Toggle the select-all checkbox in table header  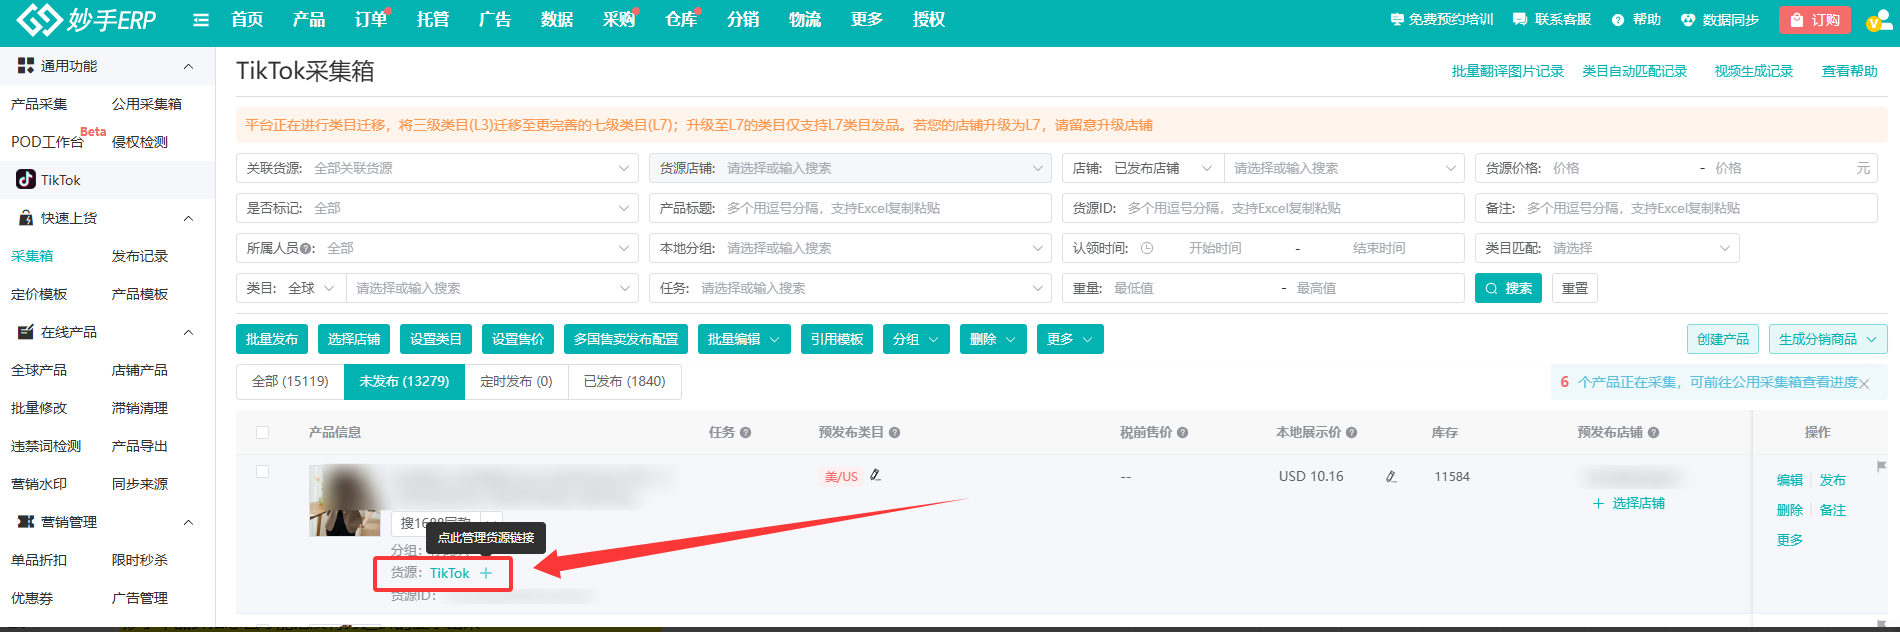(262, 433)
